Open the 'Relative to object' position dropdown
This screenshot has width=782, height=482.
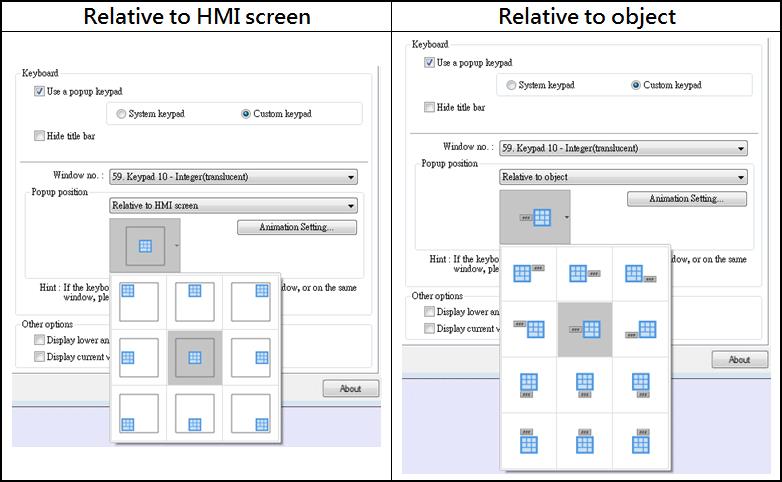623,177
